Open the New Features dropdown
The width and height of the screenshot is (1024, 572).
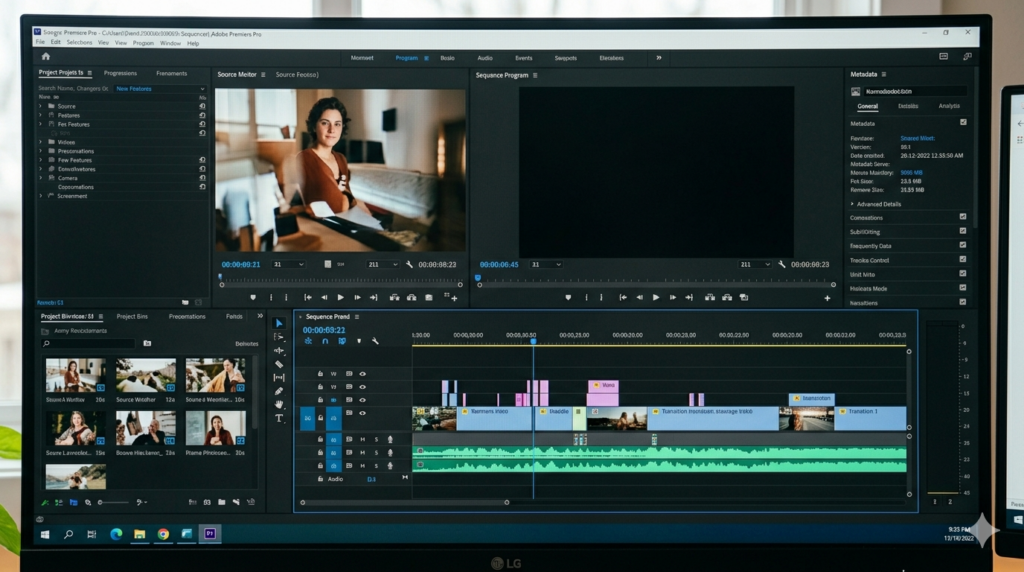(160, 89)
